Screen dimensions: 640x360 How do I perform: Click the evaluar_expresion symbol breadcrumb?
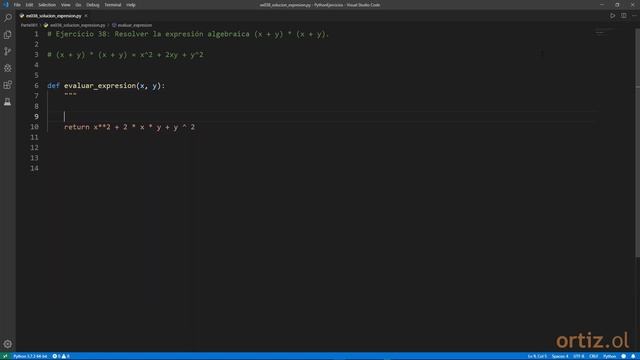click(x=135, y=25)
